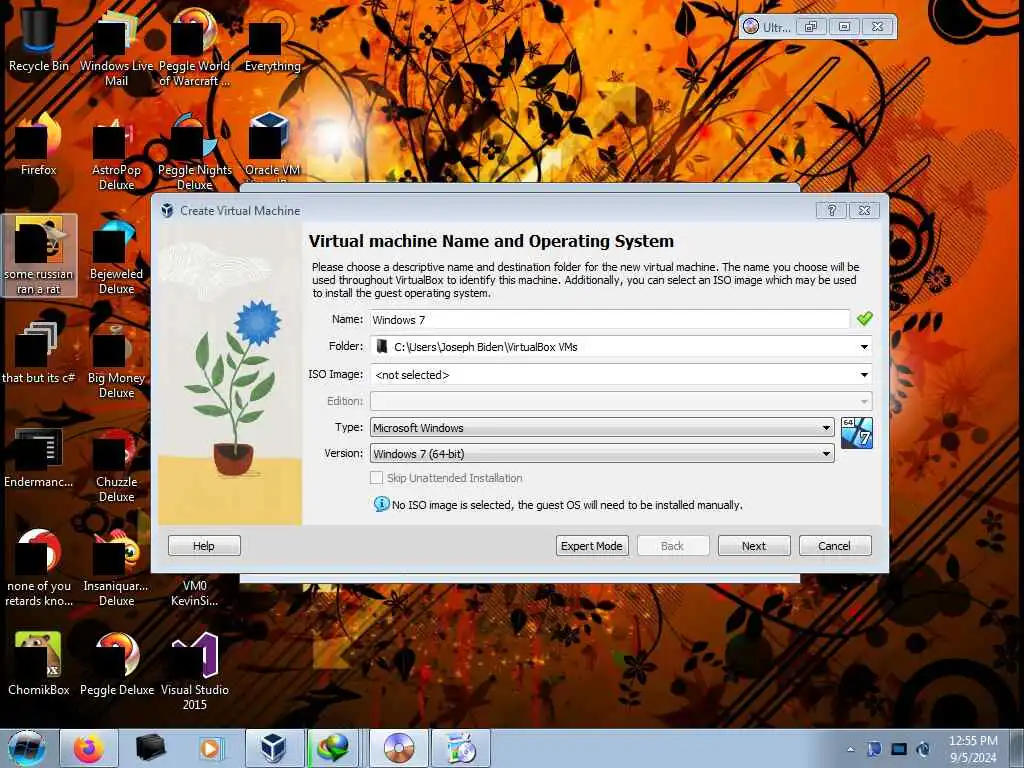Click the dialog's question mark help button
Image resolution: width=1024 pixels, height=768 pixels.
(831, 210)
